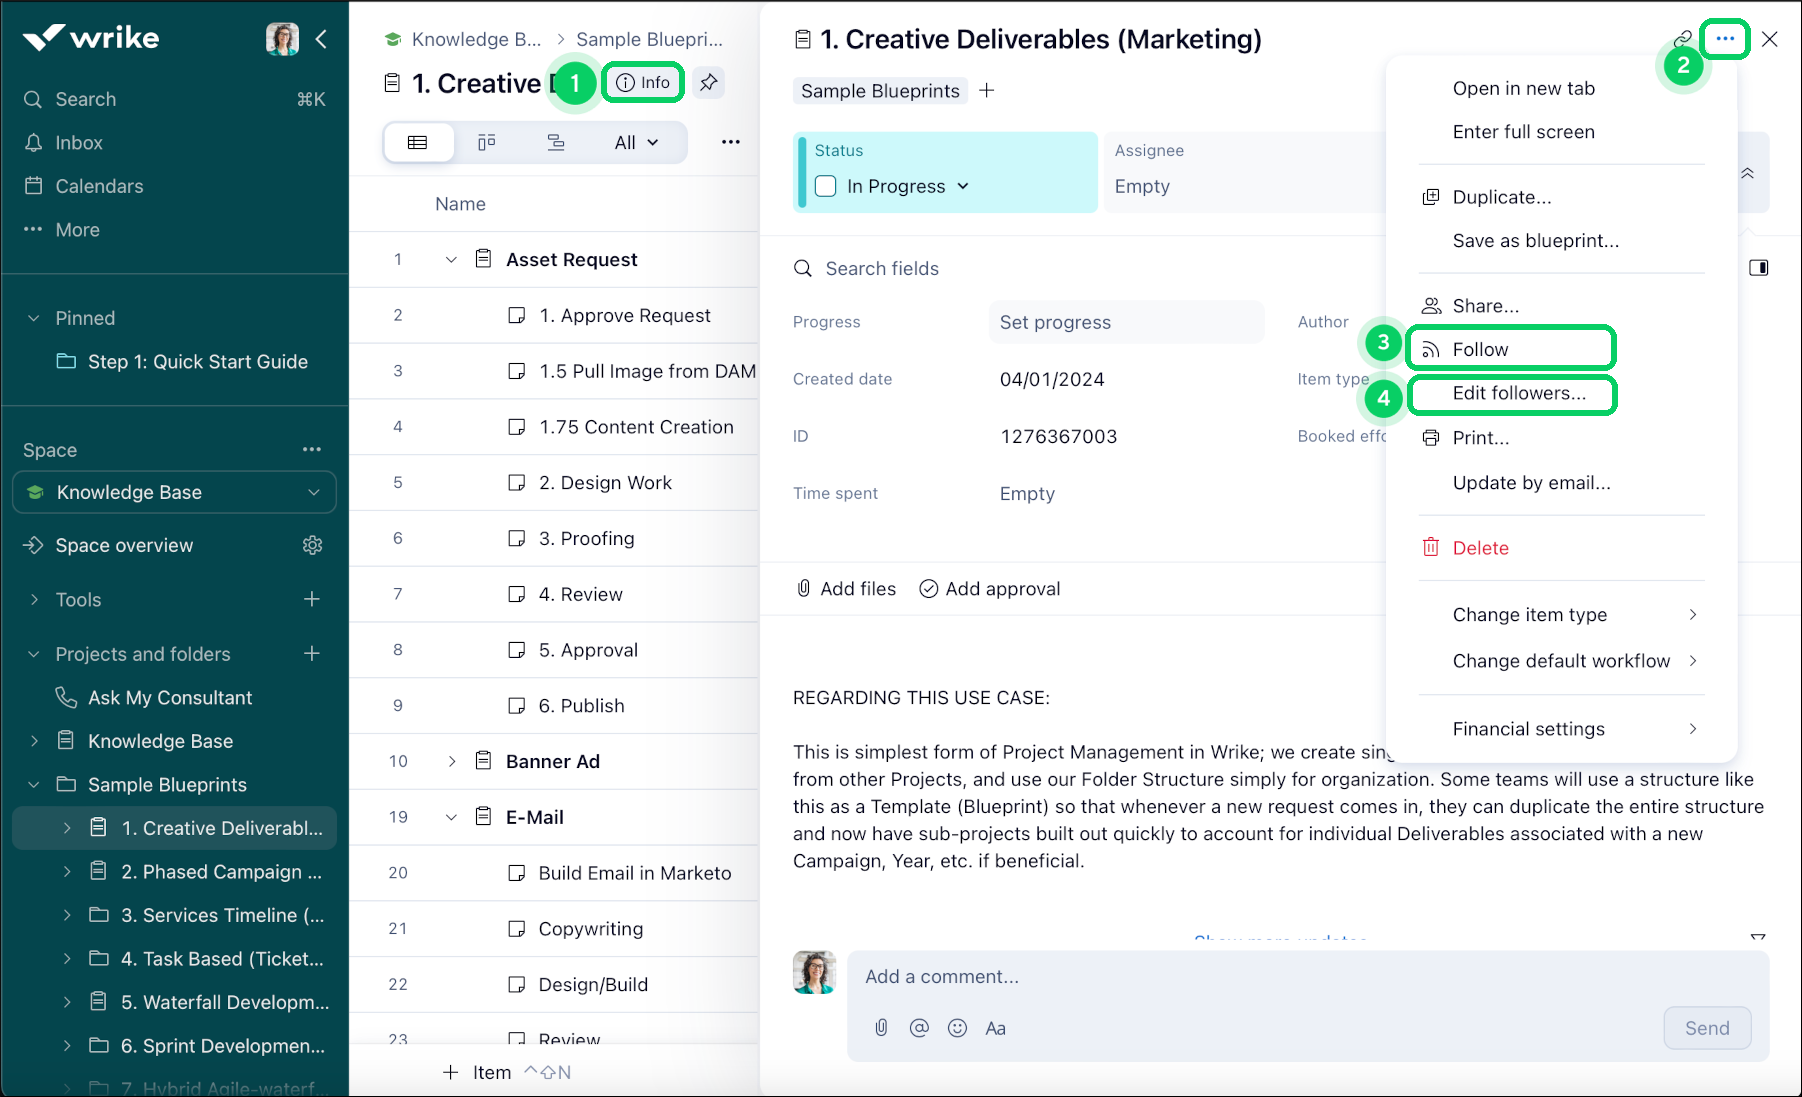Expand the Banner Ad row
This screenshot has width=1802, height=1097.
point(451,761)
